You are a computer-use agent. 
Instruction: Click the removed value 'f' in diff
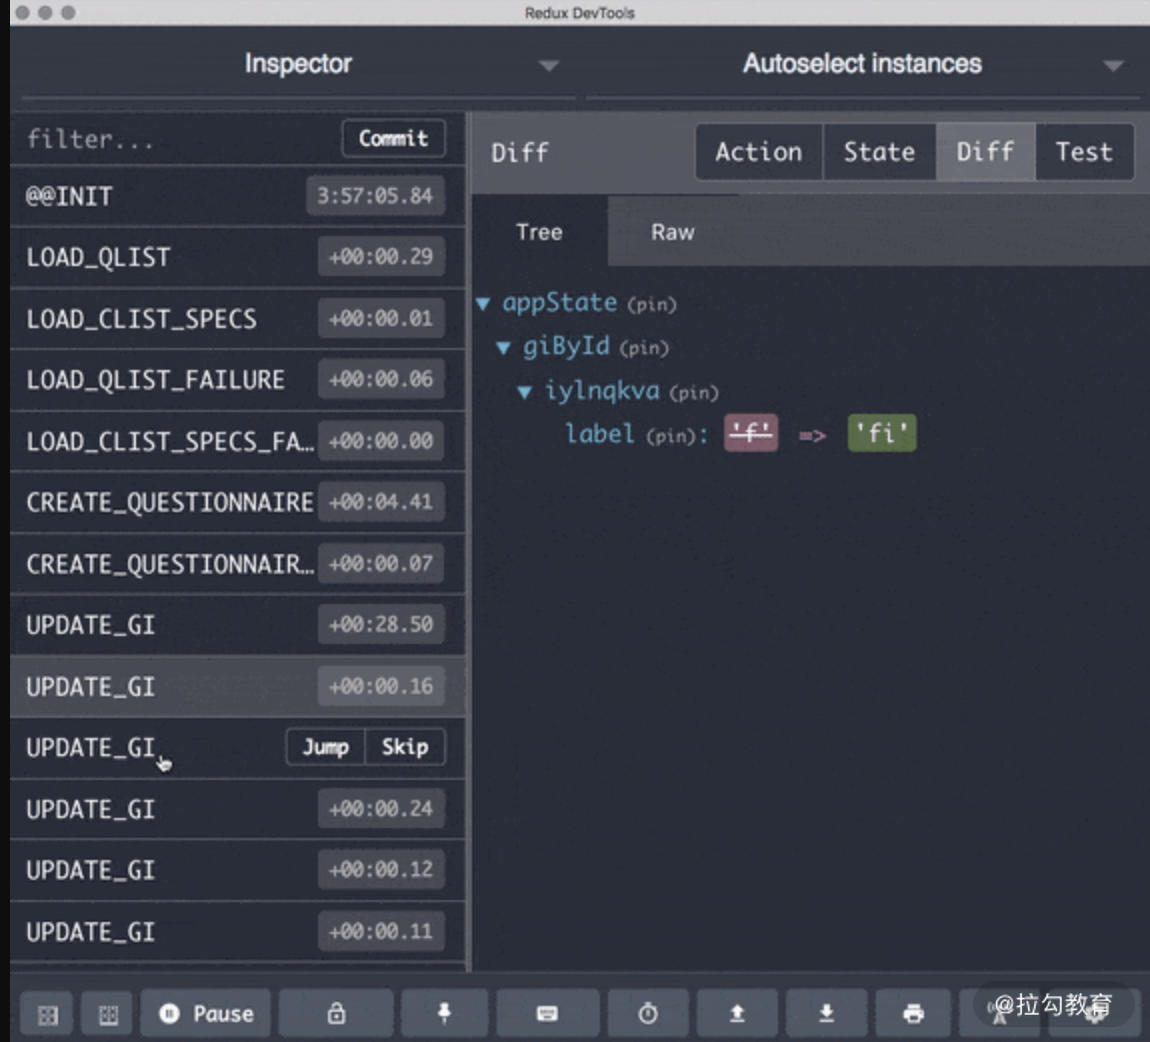[x=751, y=433]
